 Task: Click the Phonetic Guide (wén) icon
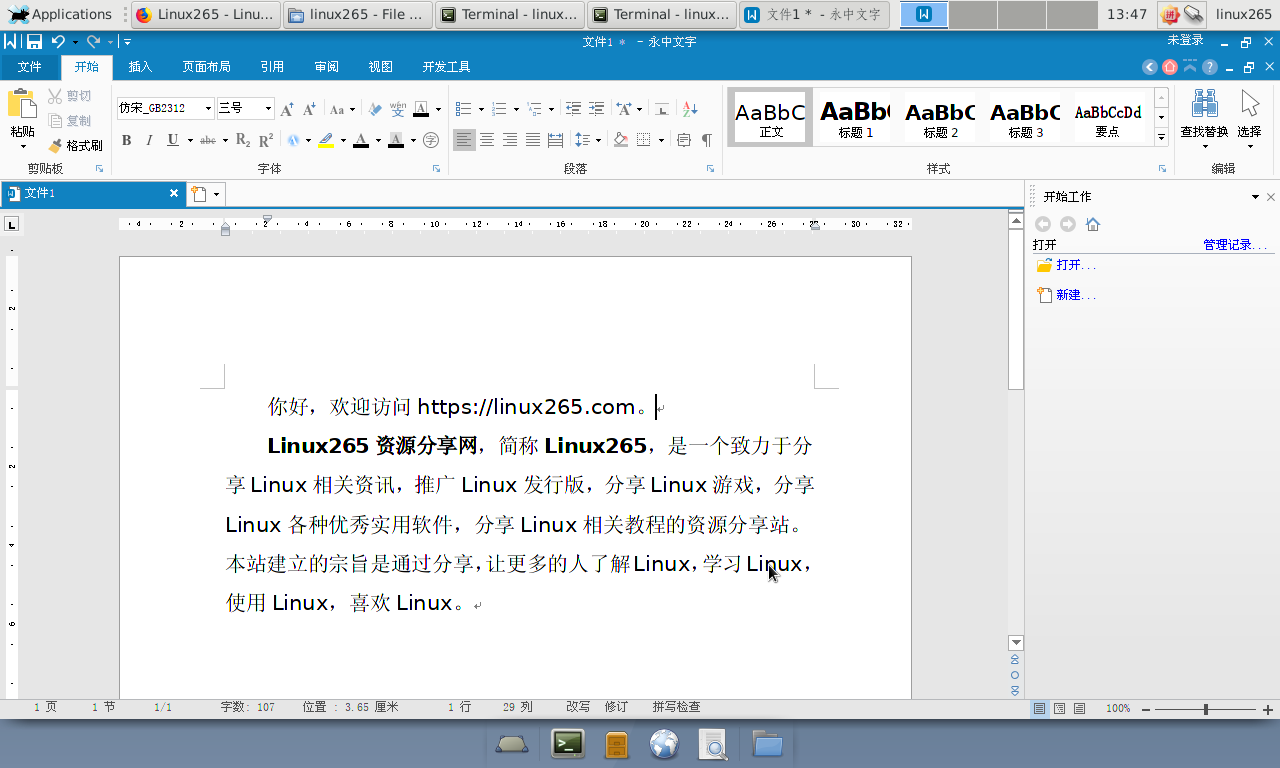click(x=397, y=109)
